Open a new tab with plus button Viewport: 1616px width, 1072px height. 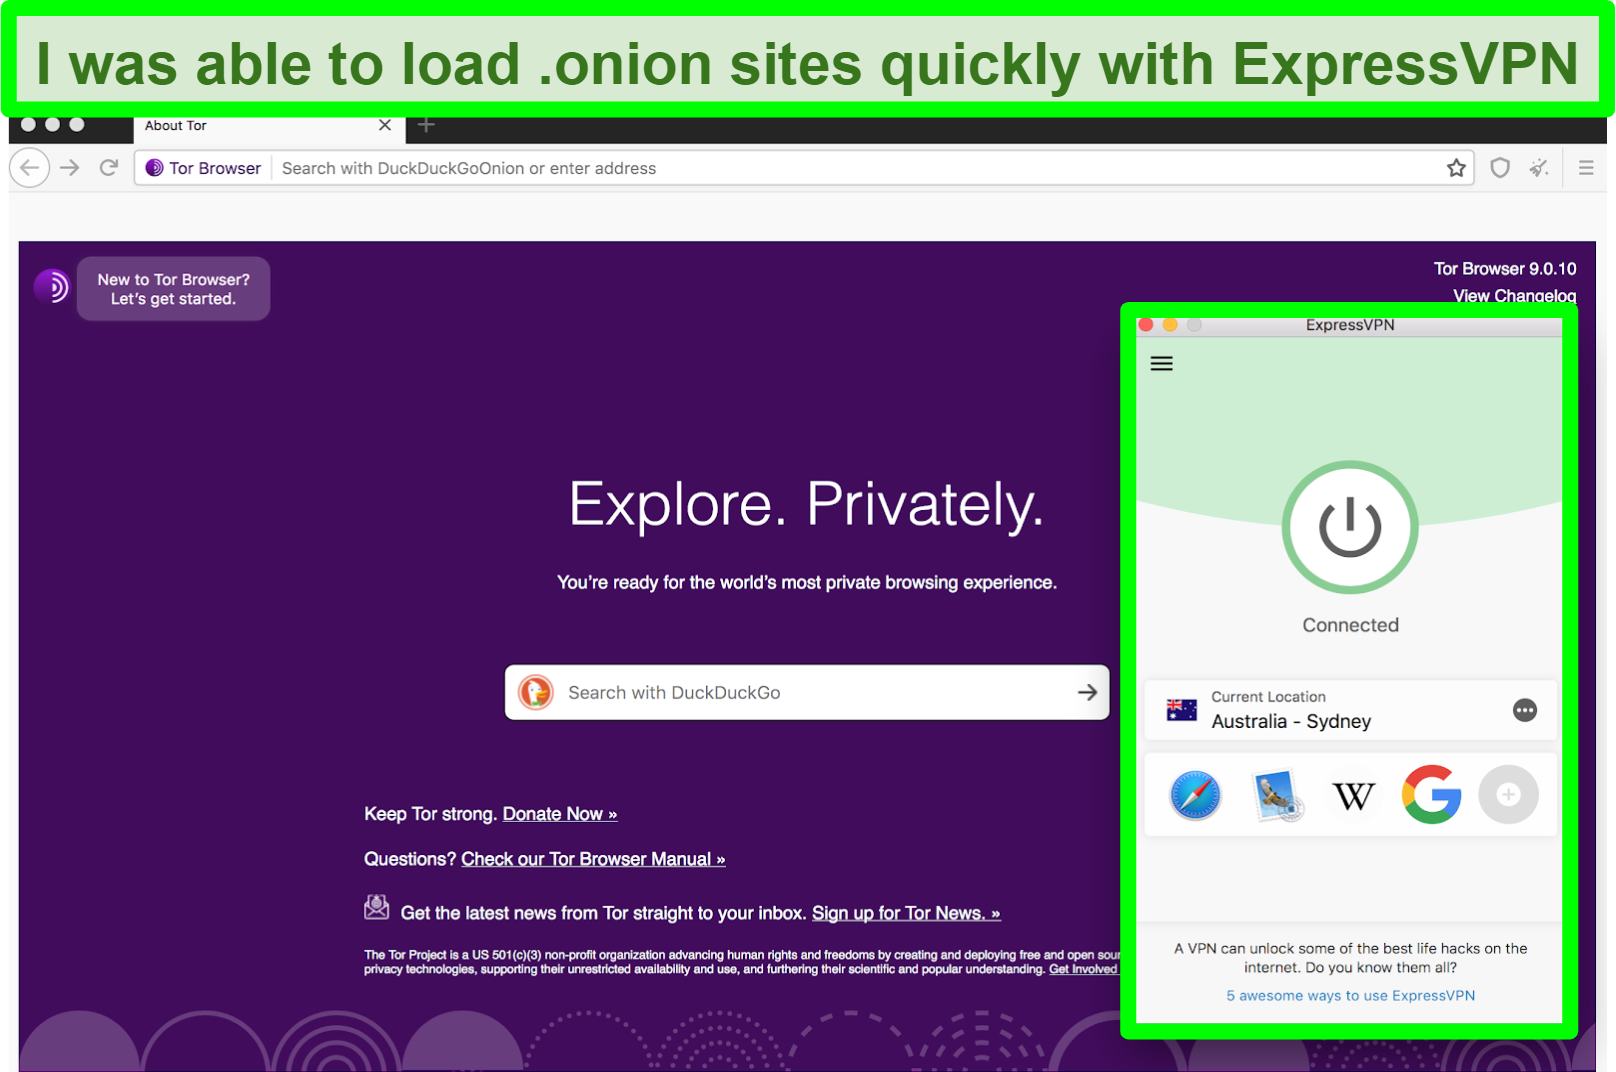(x=427, y=125)
